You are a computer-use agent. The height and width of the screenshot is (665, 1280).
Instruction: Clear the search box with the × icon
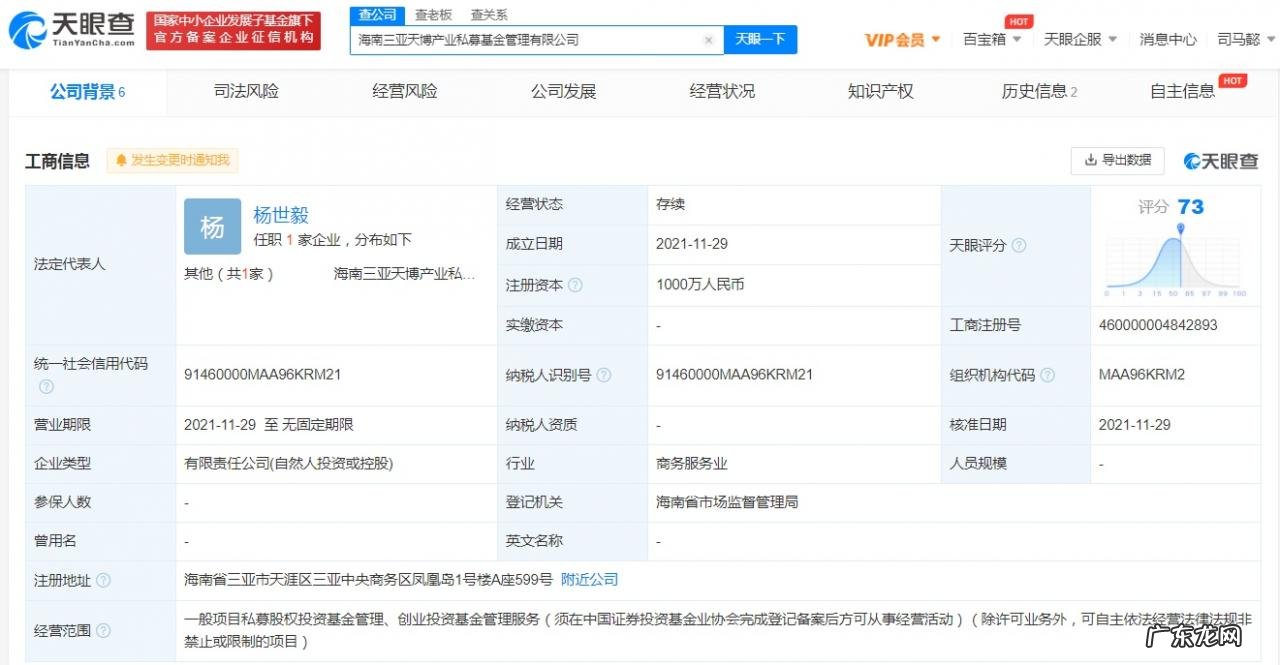click(709, 39)
